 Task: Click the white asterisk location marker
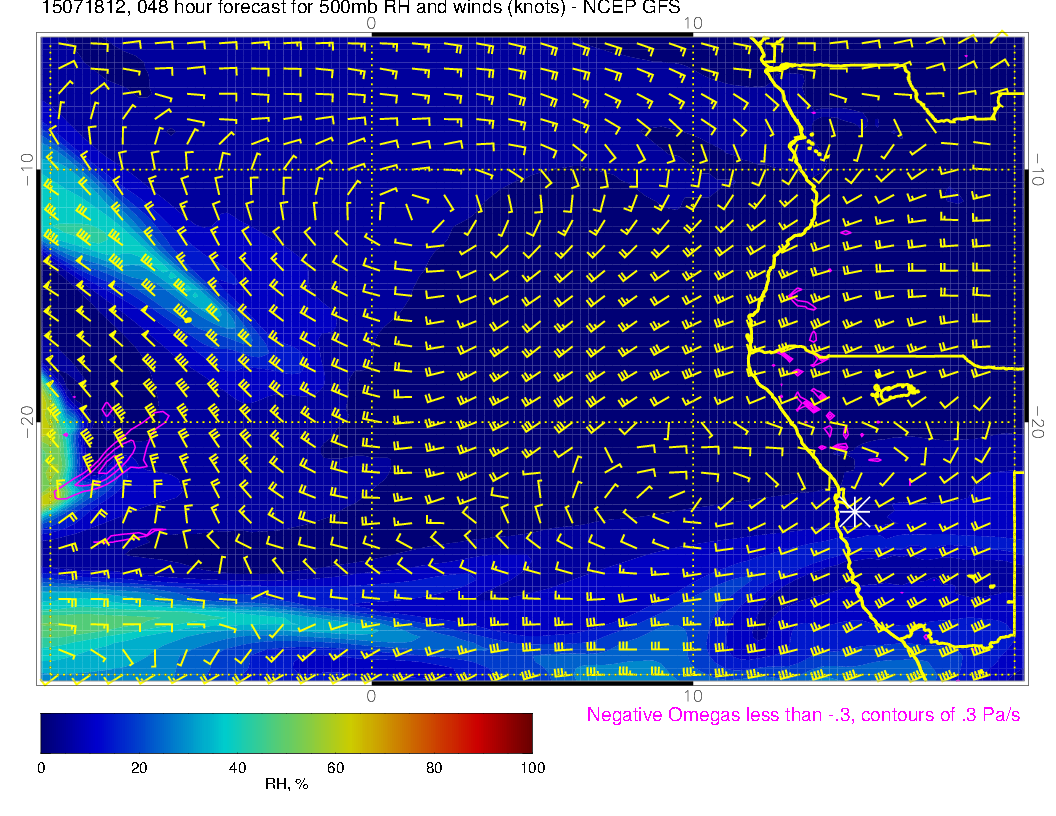pyautogui.click(x=853, y=512)
